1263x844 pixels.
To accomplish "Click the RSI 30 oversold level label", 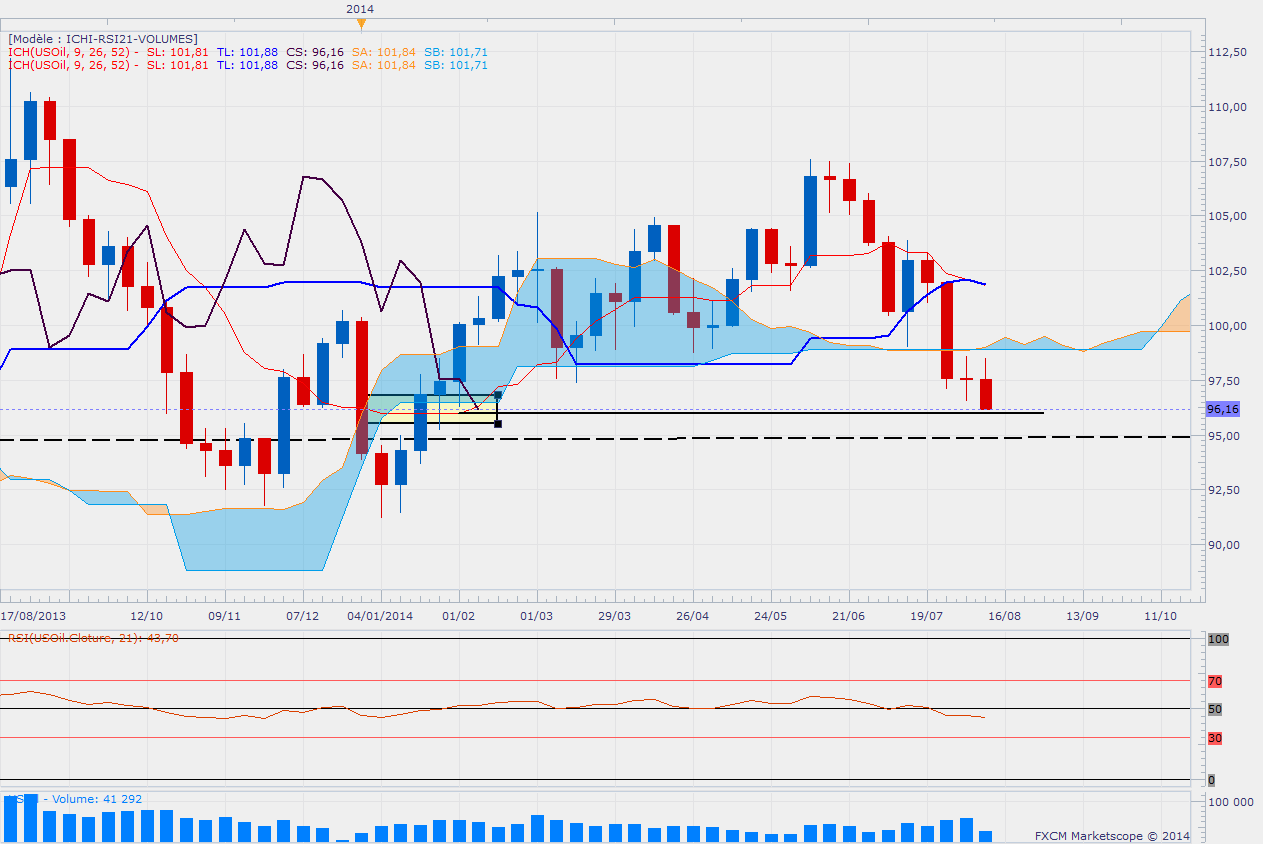I will [1215, 738].
